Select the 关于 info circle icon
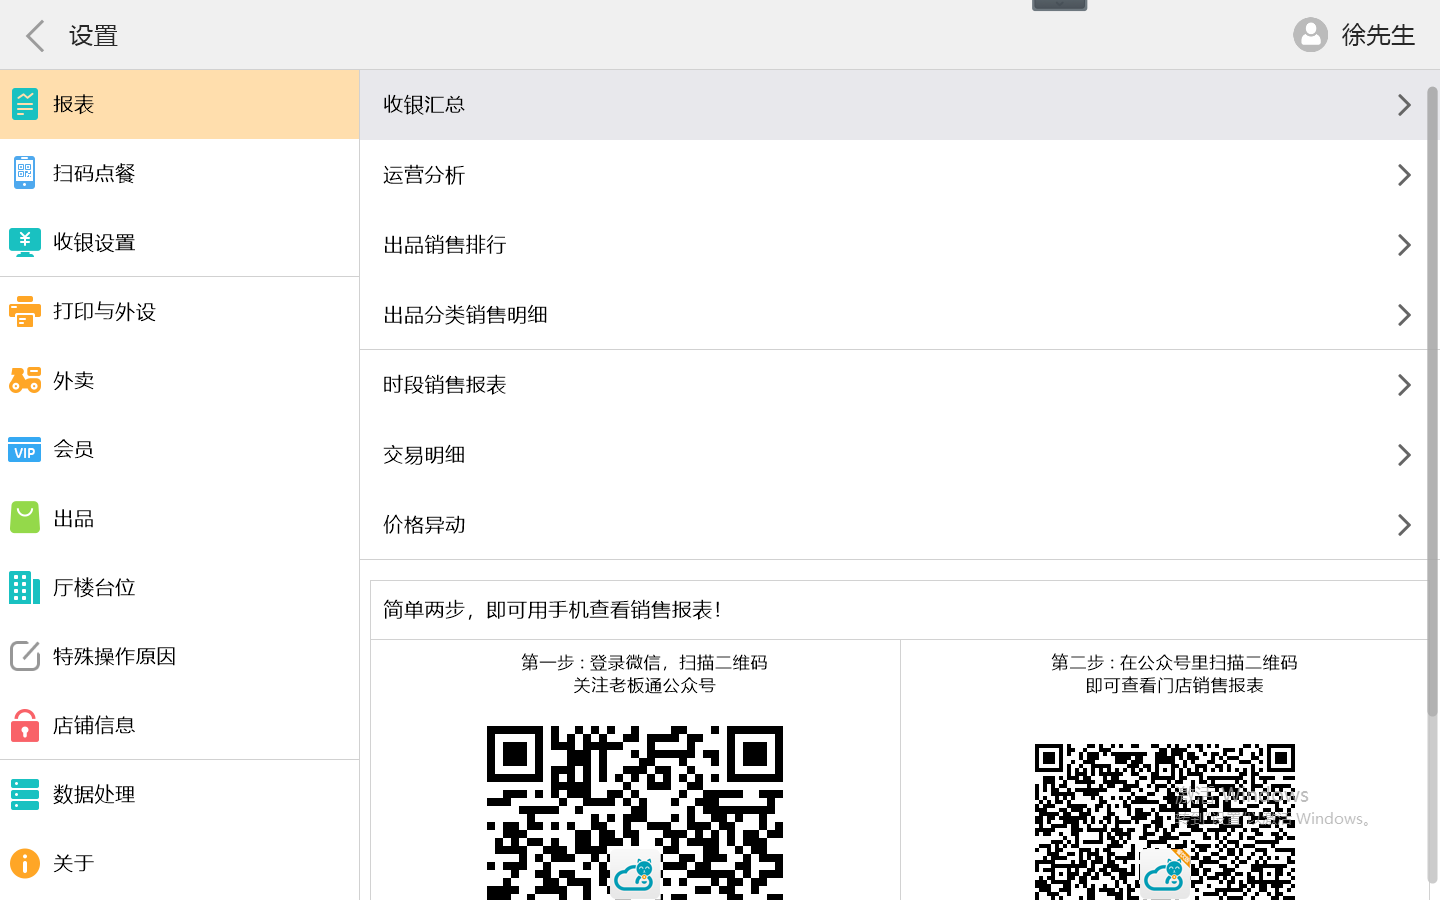The image size is (1440, 900). 25,863
